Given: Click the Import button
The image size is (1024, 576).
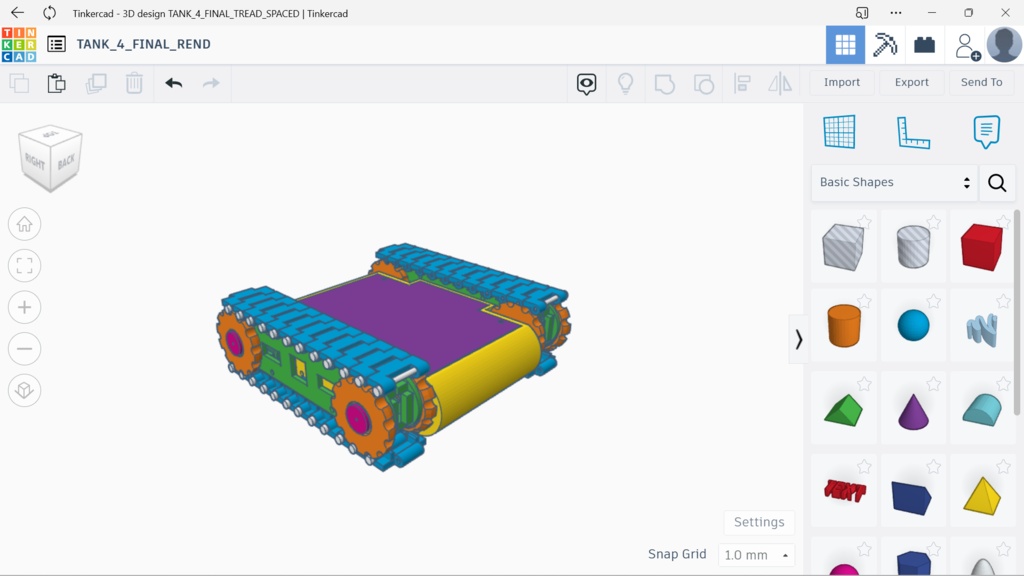Looking at the screenshot, I should coord(842,82).
